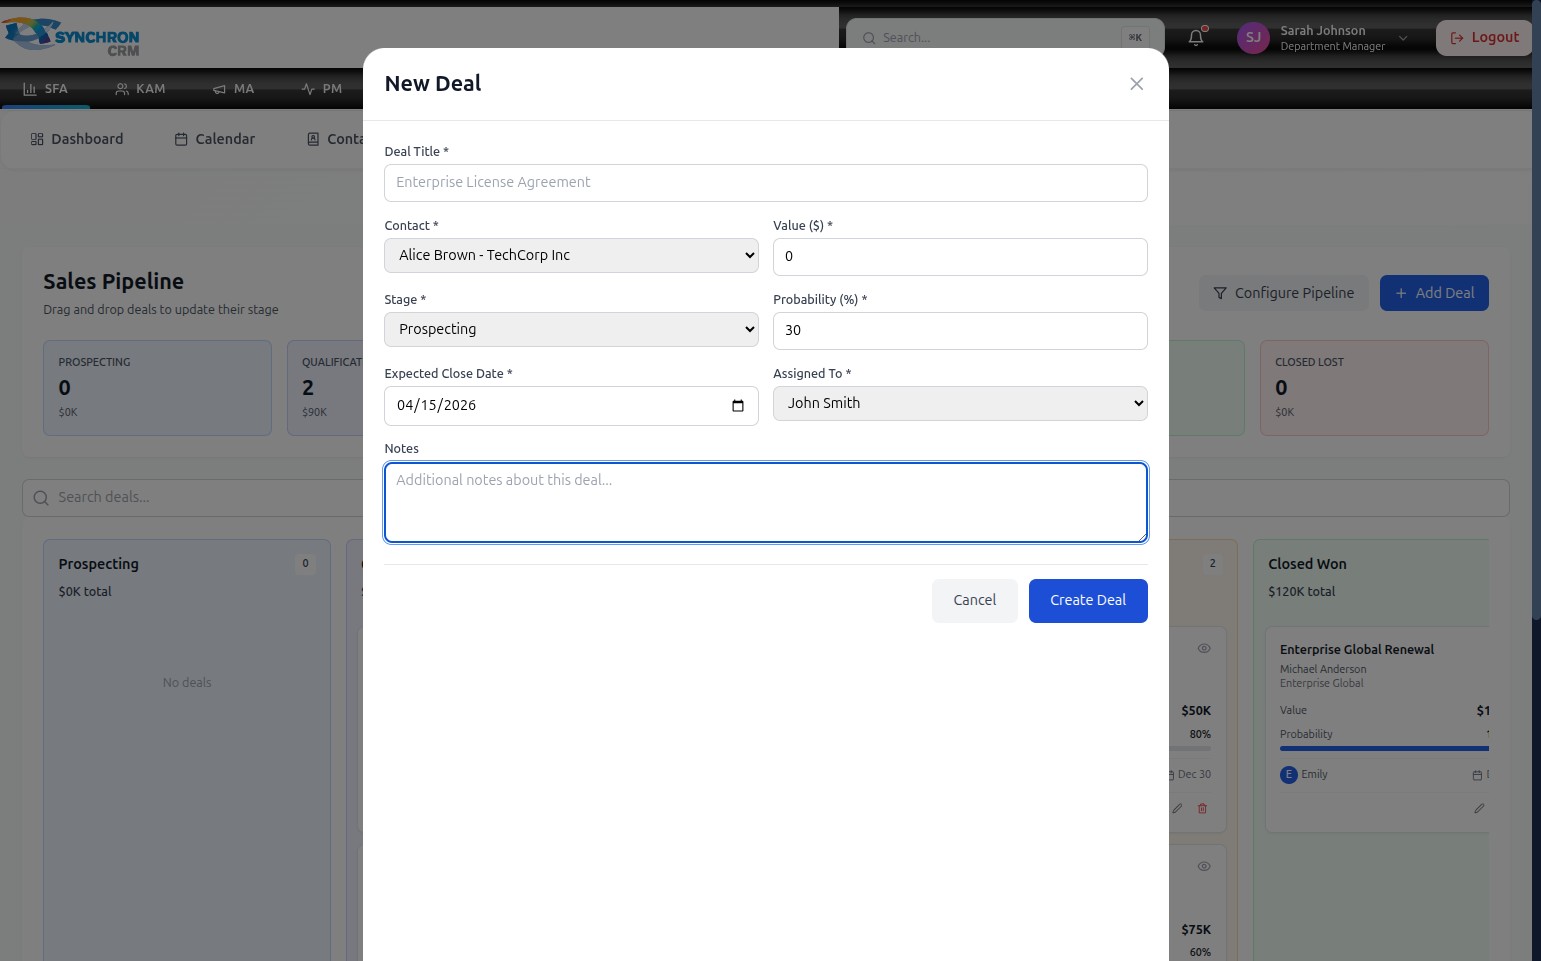The width and height of the screenshot is (1541, 961).
Task: Click the Closed Won column header
Action: [1307, 564]
